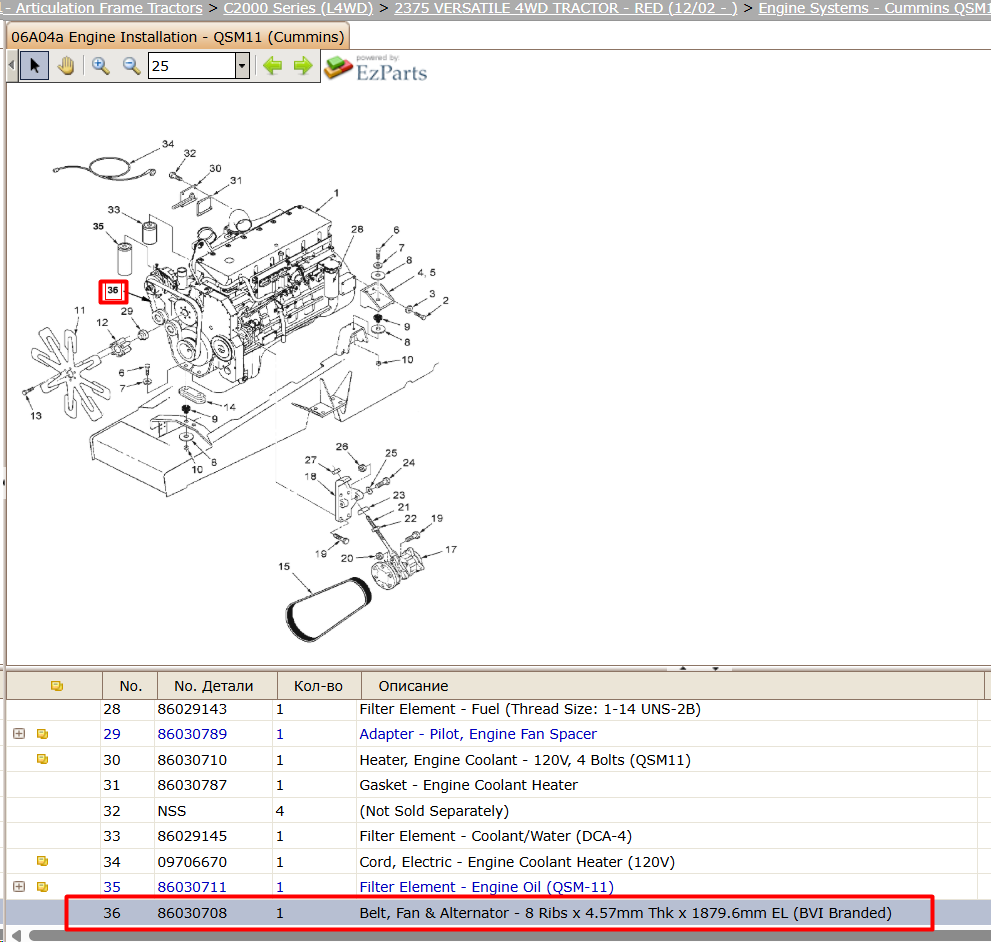
Task: Expand row 35 Filter Element - Engine Oil
Action: pos(19,887)
